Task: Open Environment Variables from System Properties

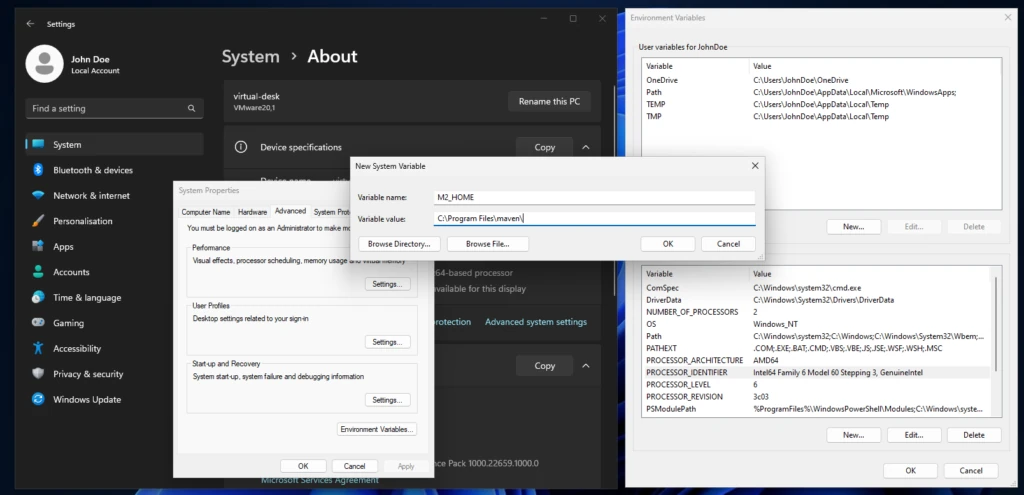Action: click(377, 429)
